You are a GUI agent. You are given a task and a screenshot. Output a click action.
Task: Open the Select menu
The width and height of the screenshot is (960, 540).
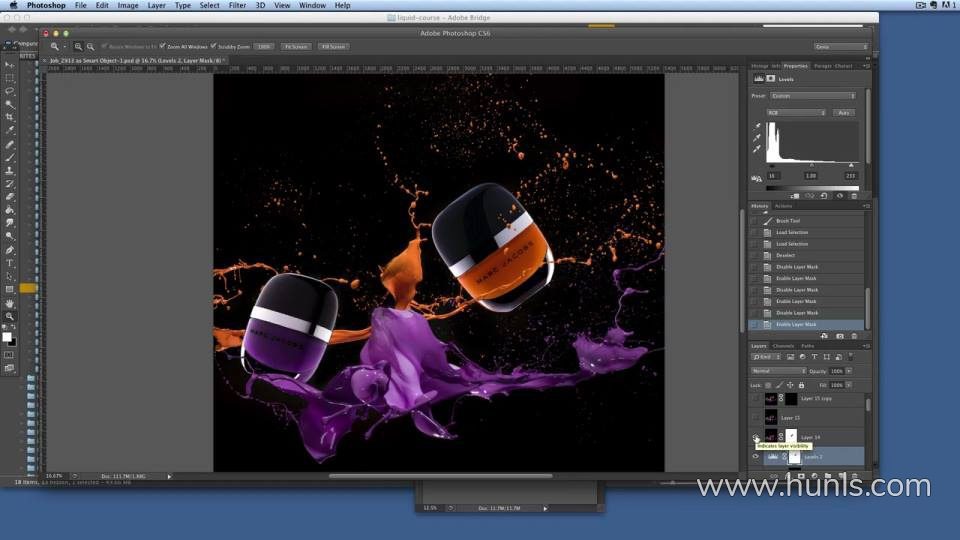[x=209, y=6]
